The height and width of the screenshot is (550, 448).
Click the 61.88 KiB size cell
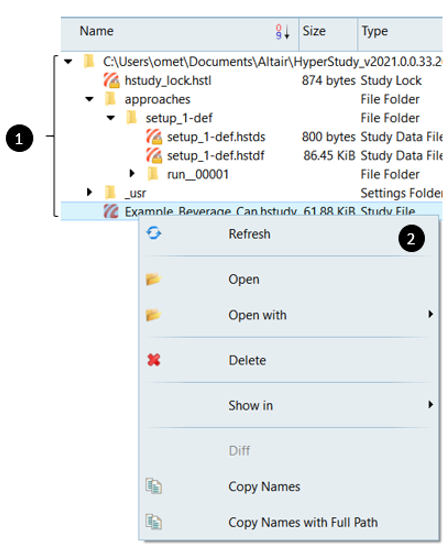coord(329,211)
